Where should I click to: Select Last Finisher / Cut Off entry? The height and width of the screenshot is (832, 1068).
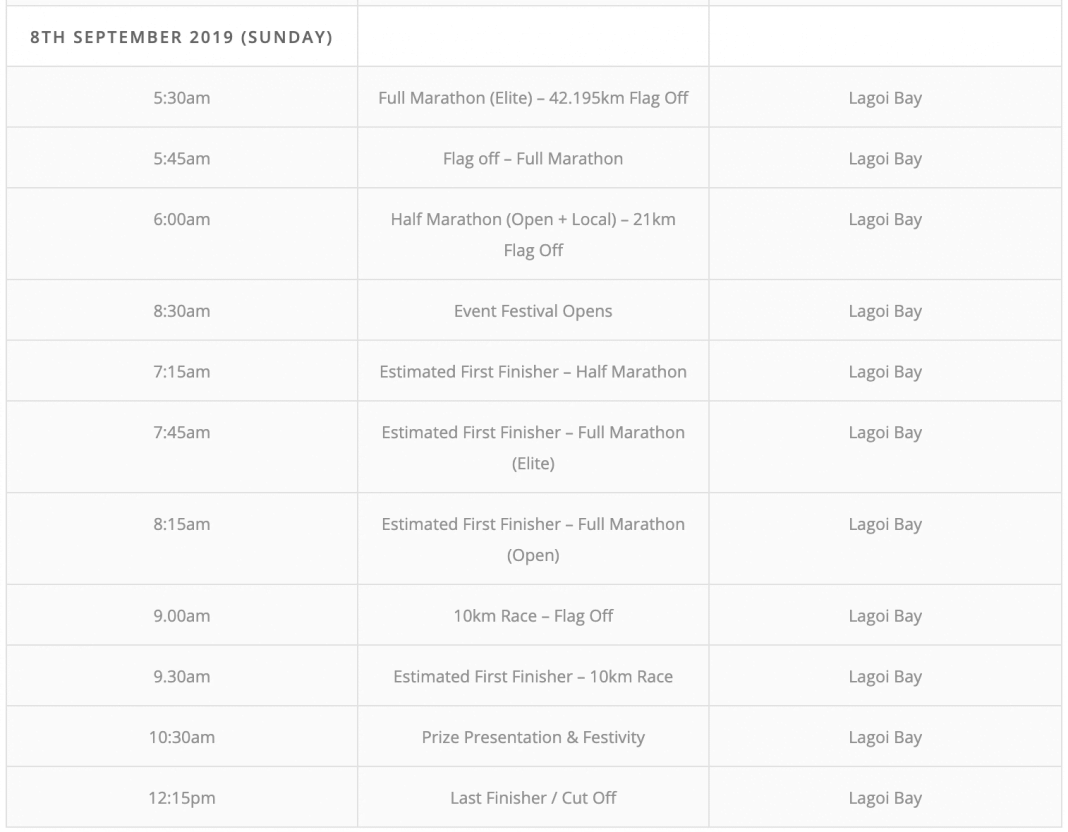(x=533, y=798)
